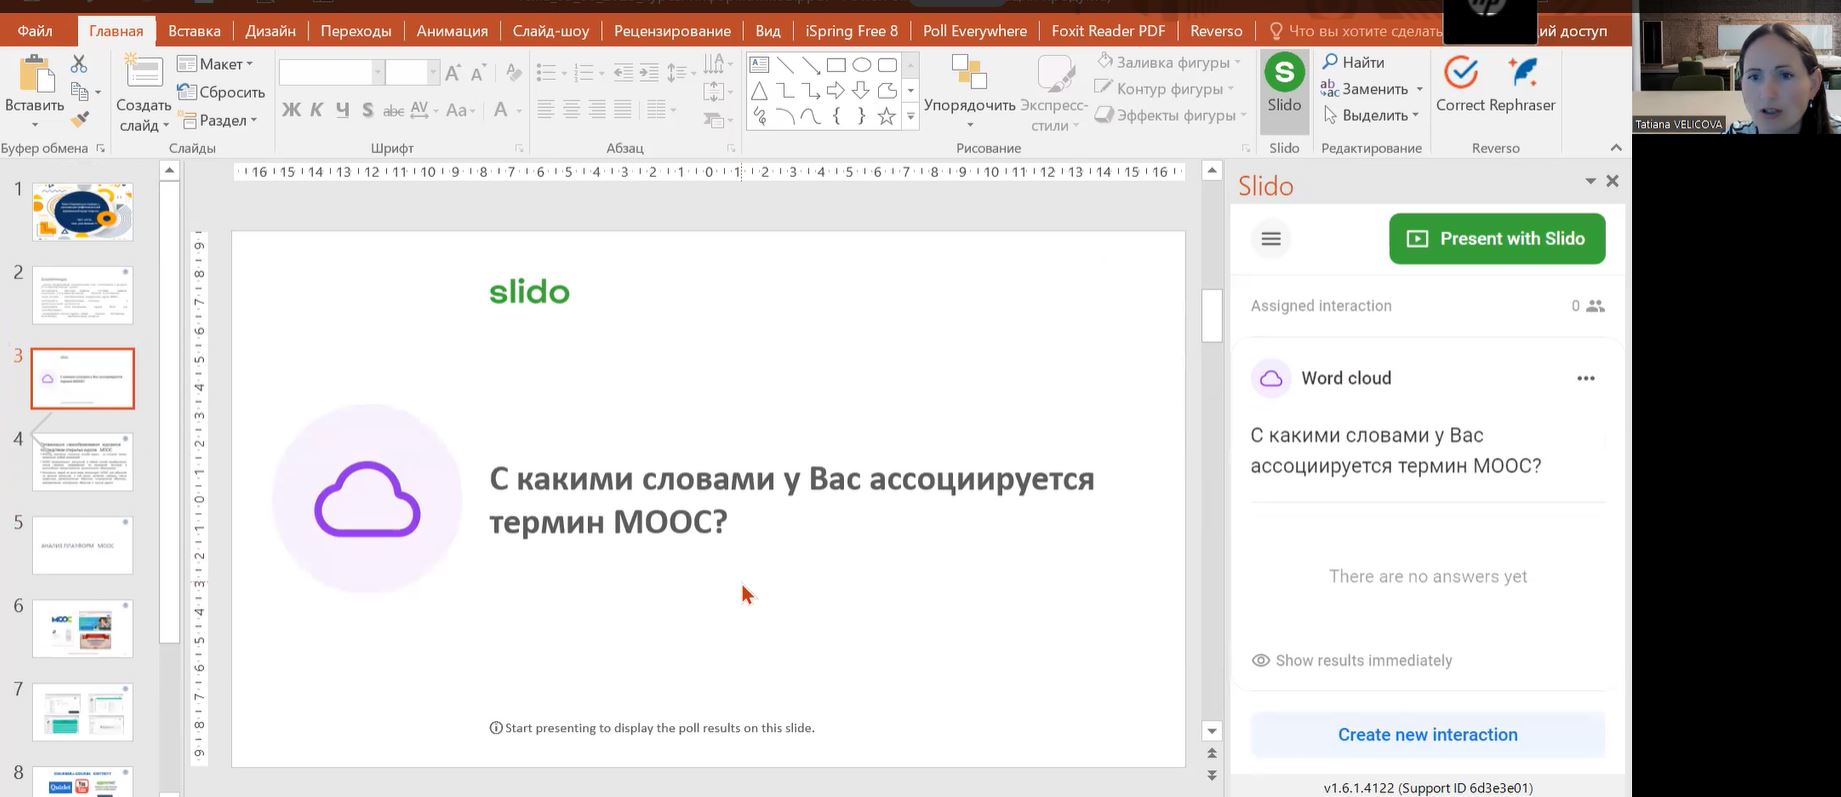
Task: Open the Анимация ribbon tab
Action: tap(452, 31)
